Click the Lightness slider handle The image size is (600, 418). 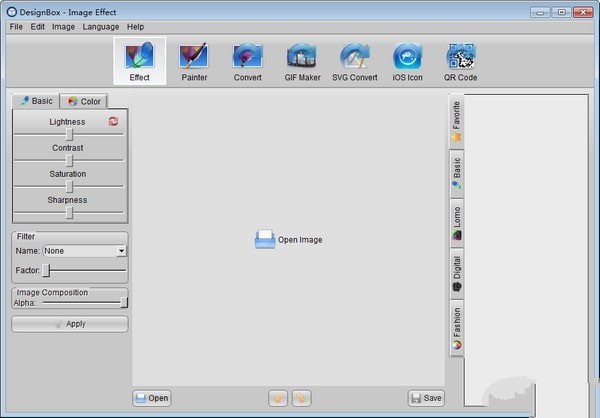point(69,134)
